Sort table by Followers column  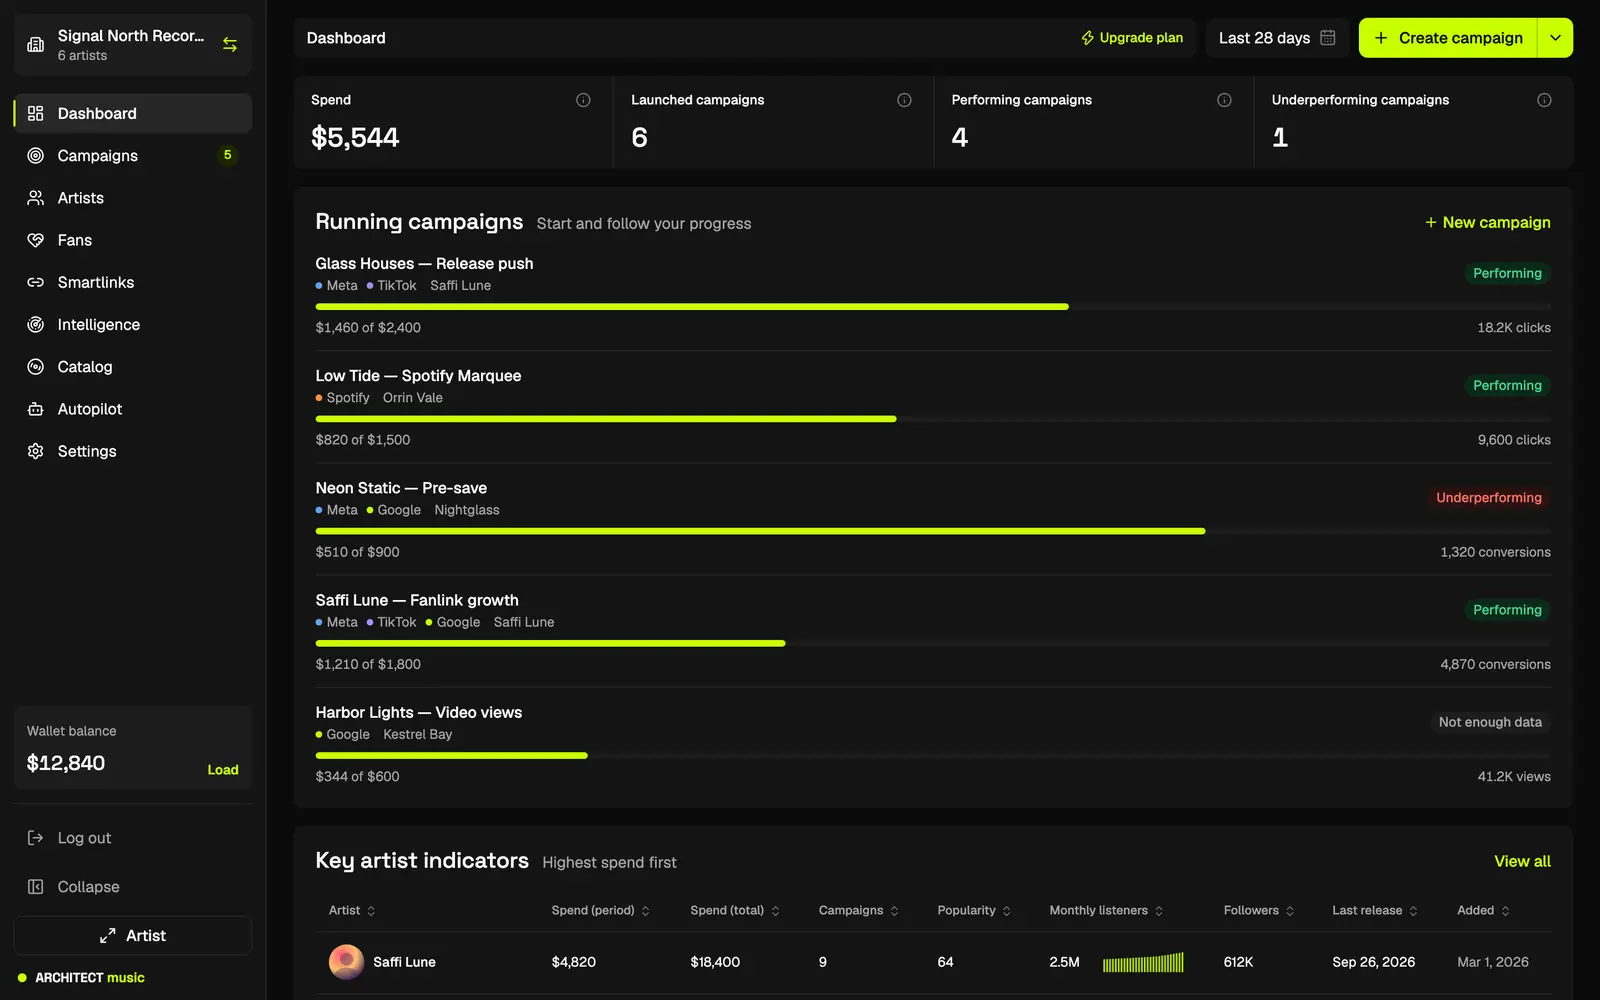[x=1259, y=911]
